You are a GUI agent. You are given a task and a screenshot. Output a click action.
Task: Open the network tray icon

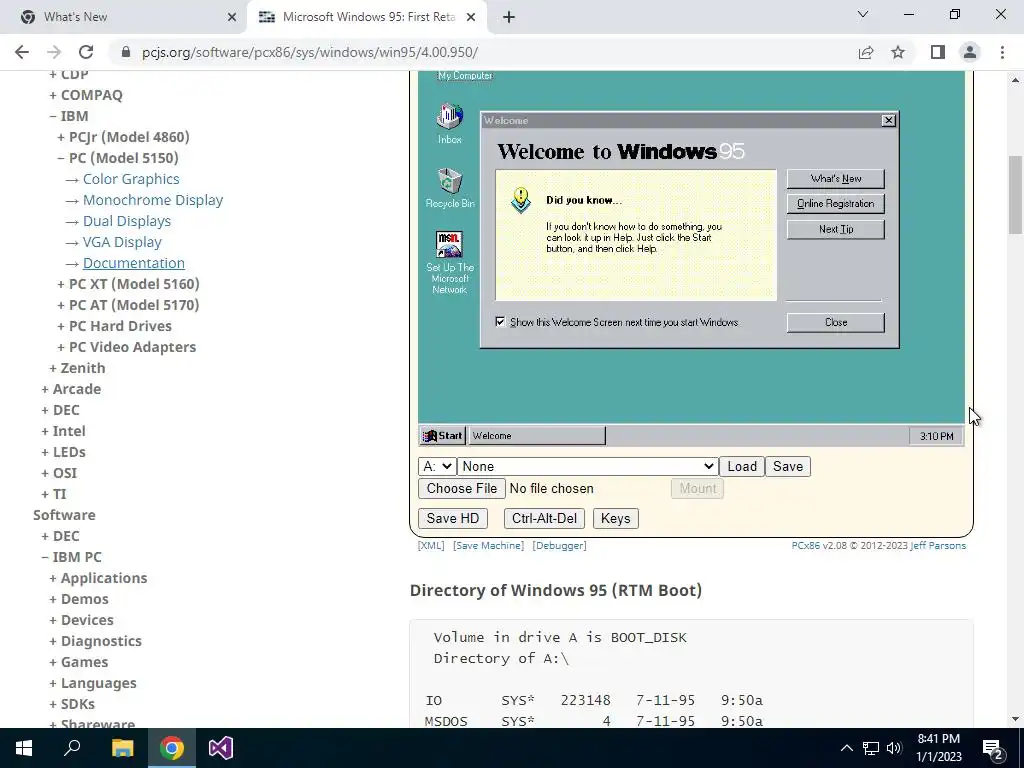(871, 748)
